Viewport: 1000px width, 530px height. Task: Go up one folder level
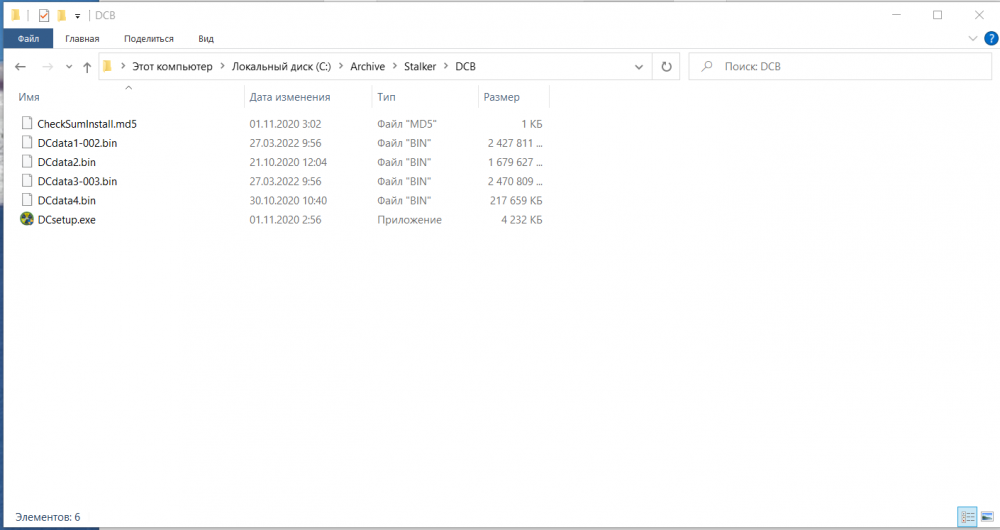click(87, 67)
